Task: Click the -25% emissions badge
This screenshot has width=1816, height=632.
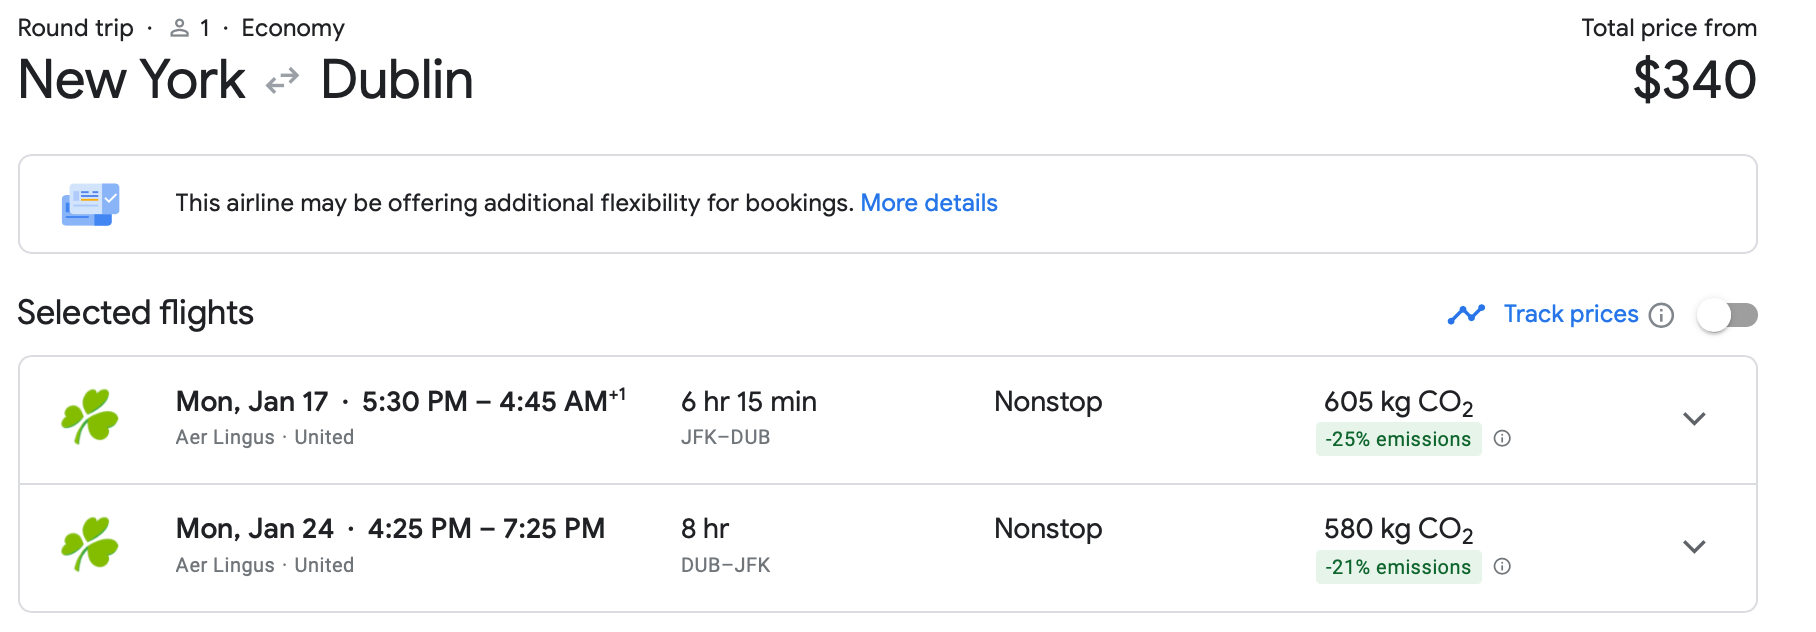Action: pos(1398,439)
